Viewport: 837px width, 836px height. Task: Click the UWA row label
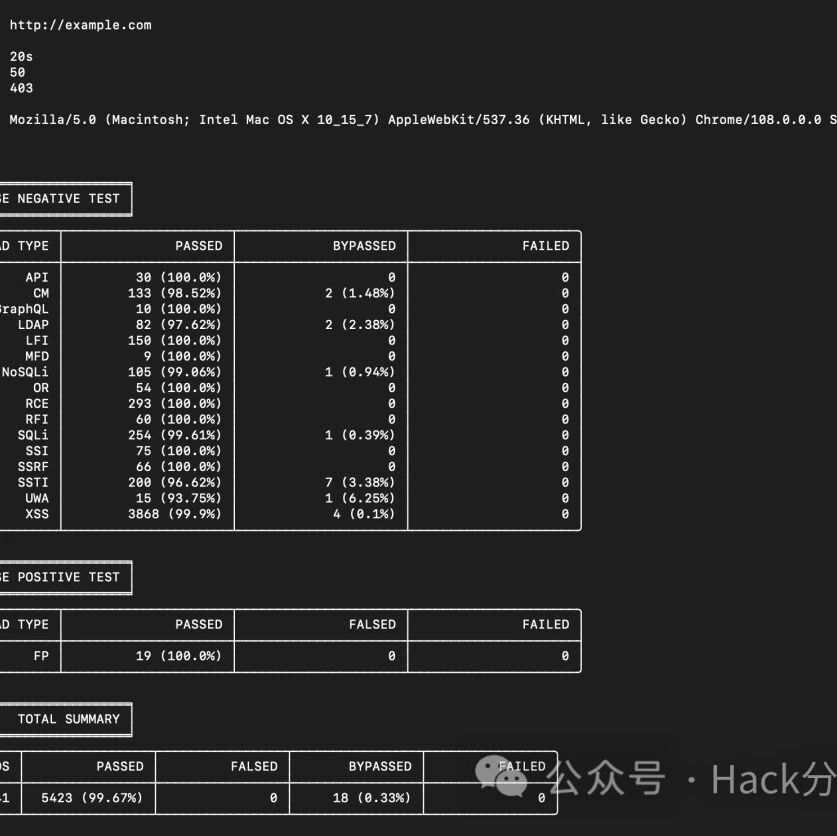37,498
